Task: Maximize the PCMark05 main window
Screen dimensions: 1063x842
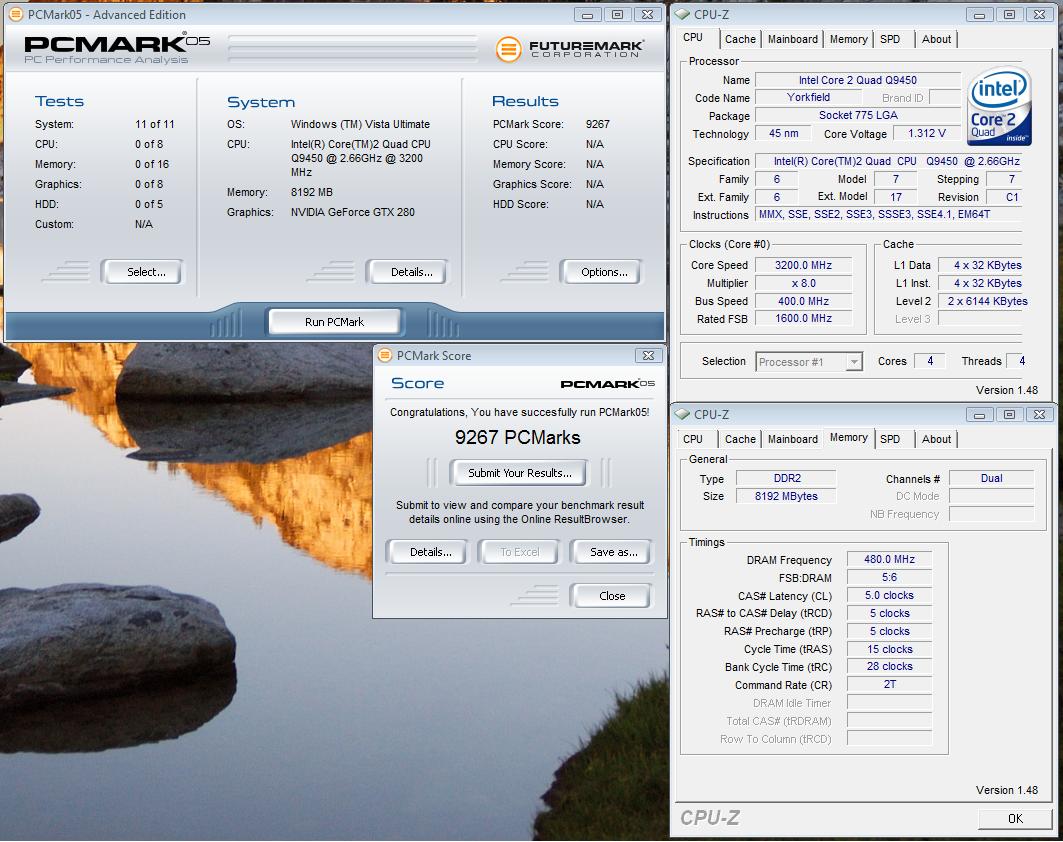Action: point(618,14)
